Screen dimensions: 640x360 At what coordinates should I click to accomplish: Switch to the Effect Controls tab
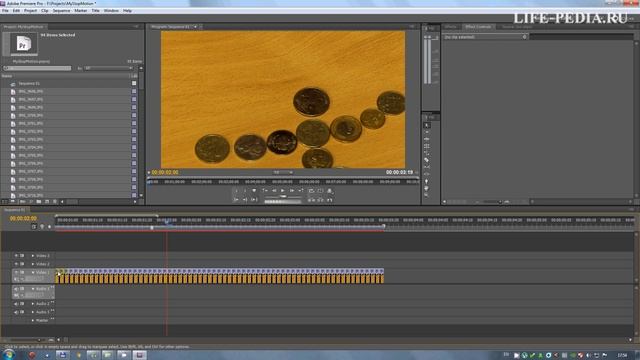478,27
